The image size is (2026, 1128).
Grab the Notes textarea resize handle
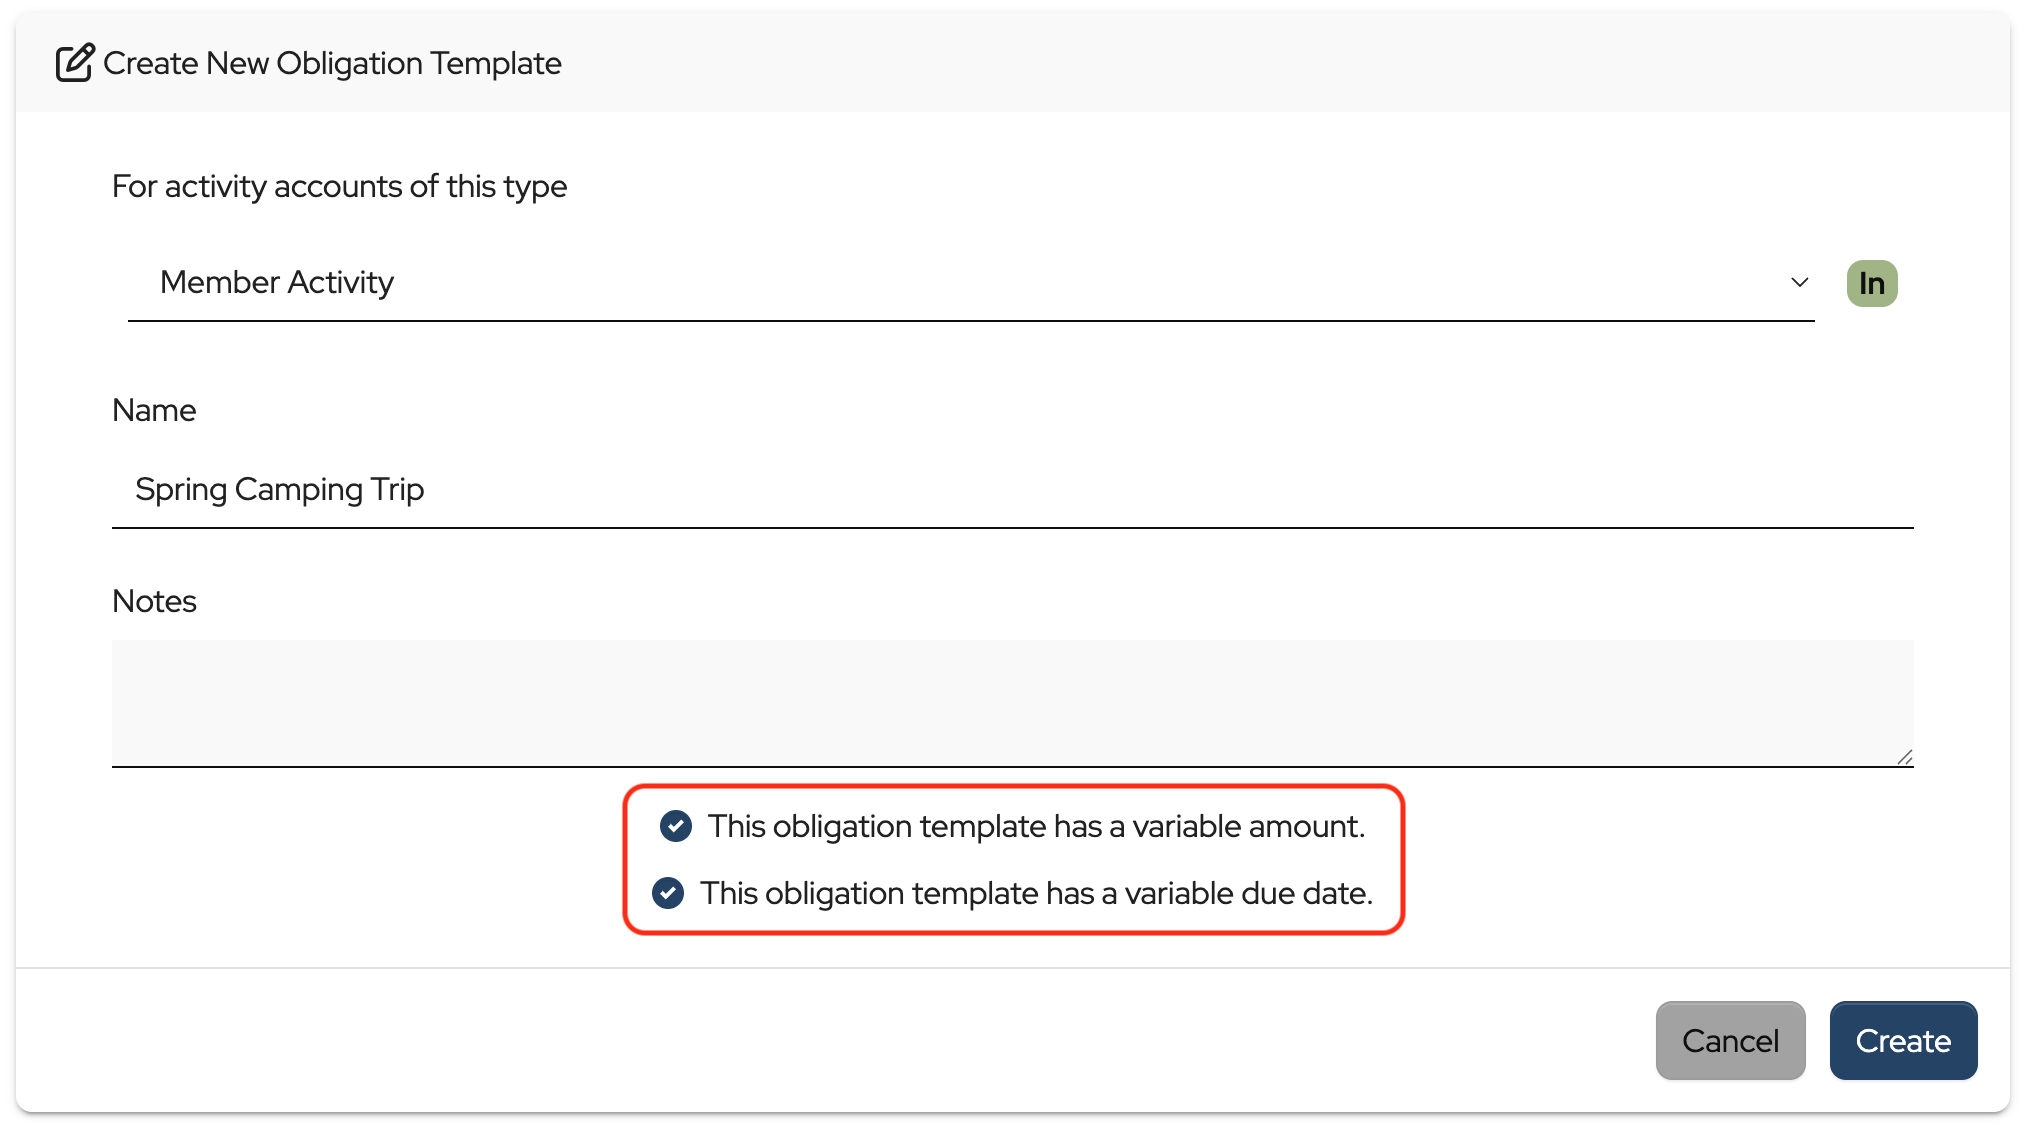(x=1904, y=757)
